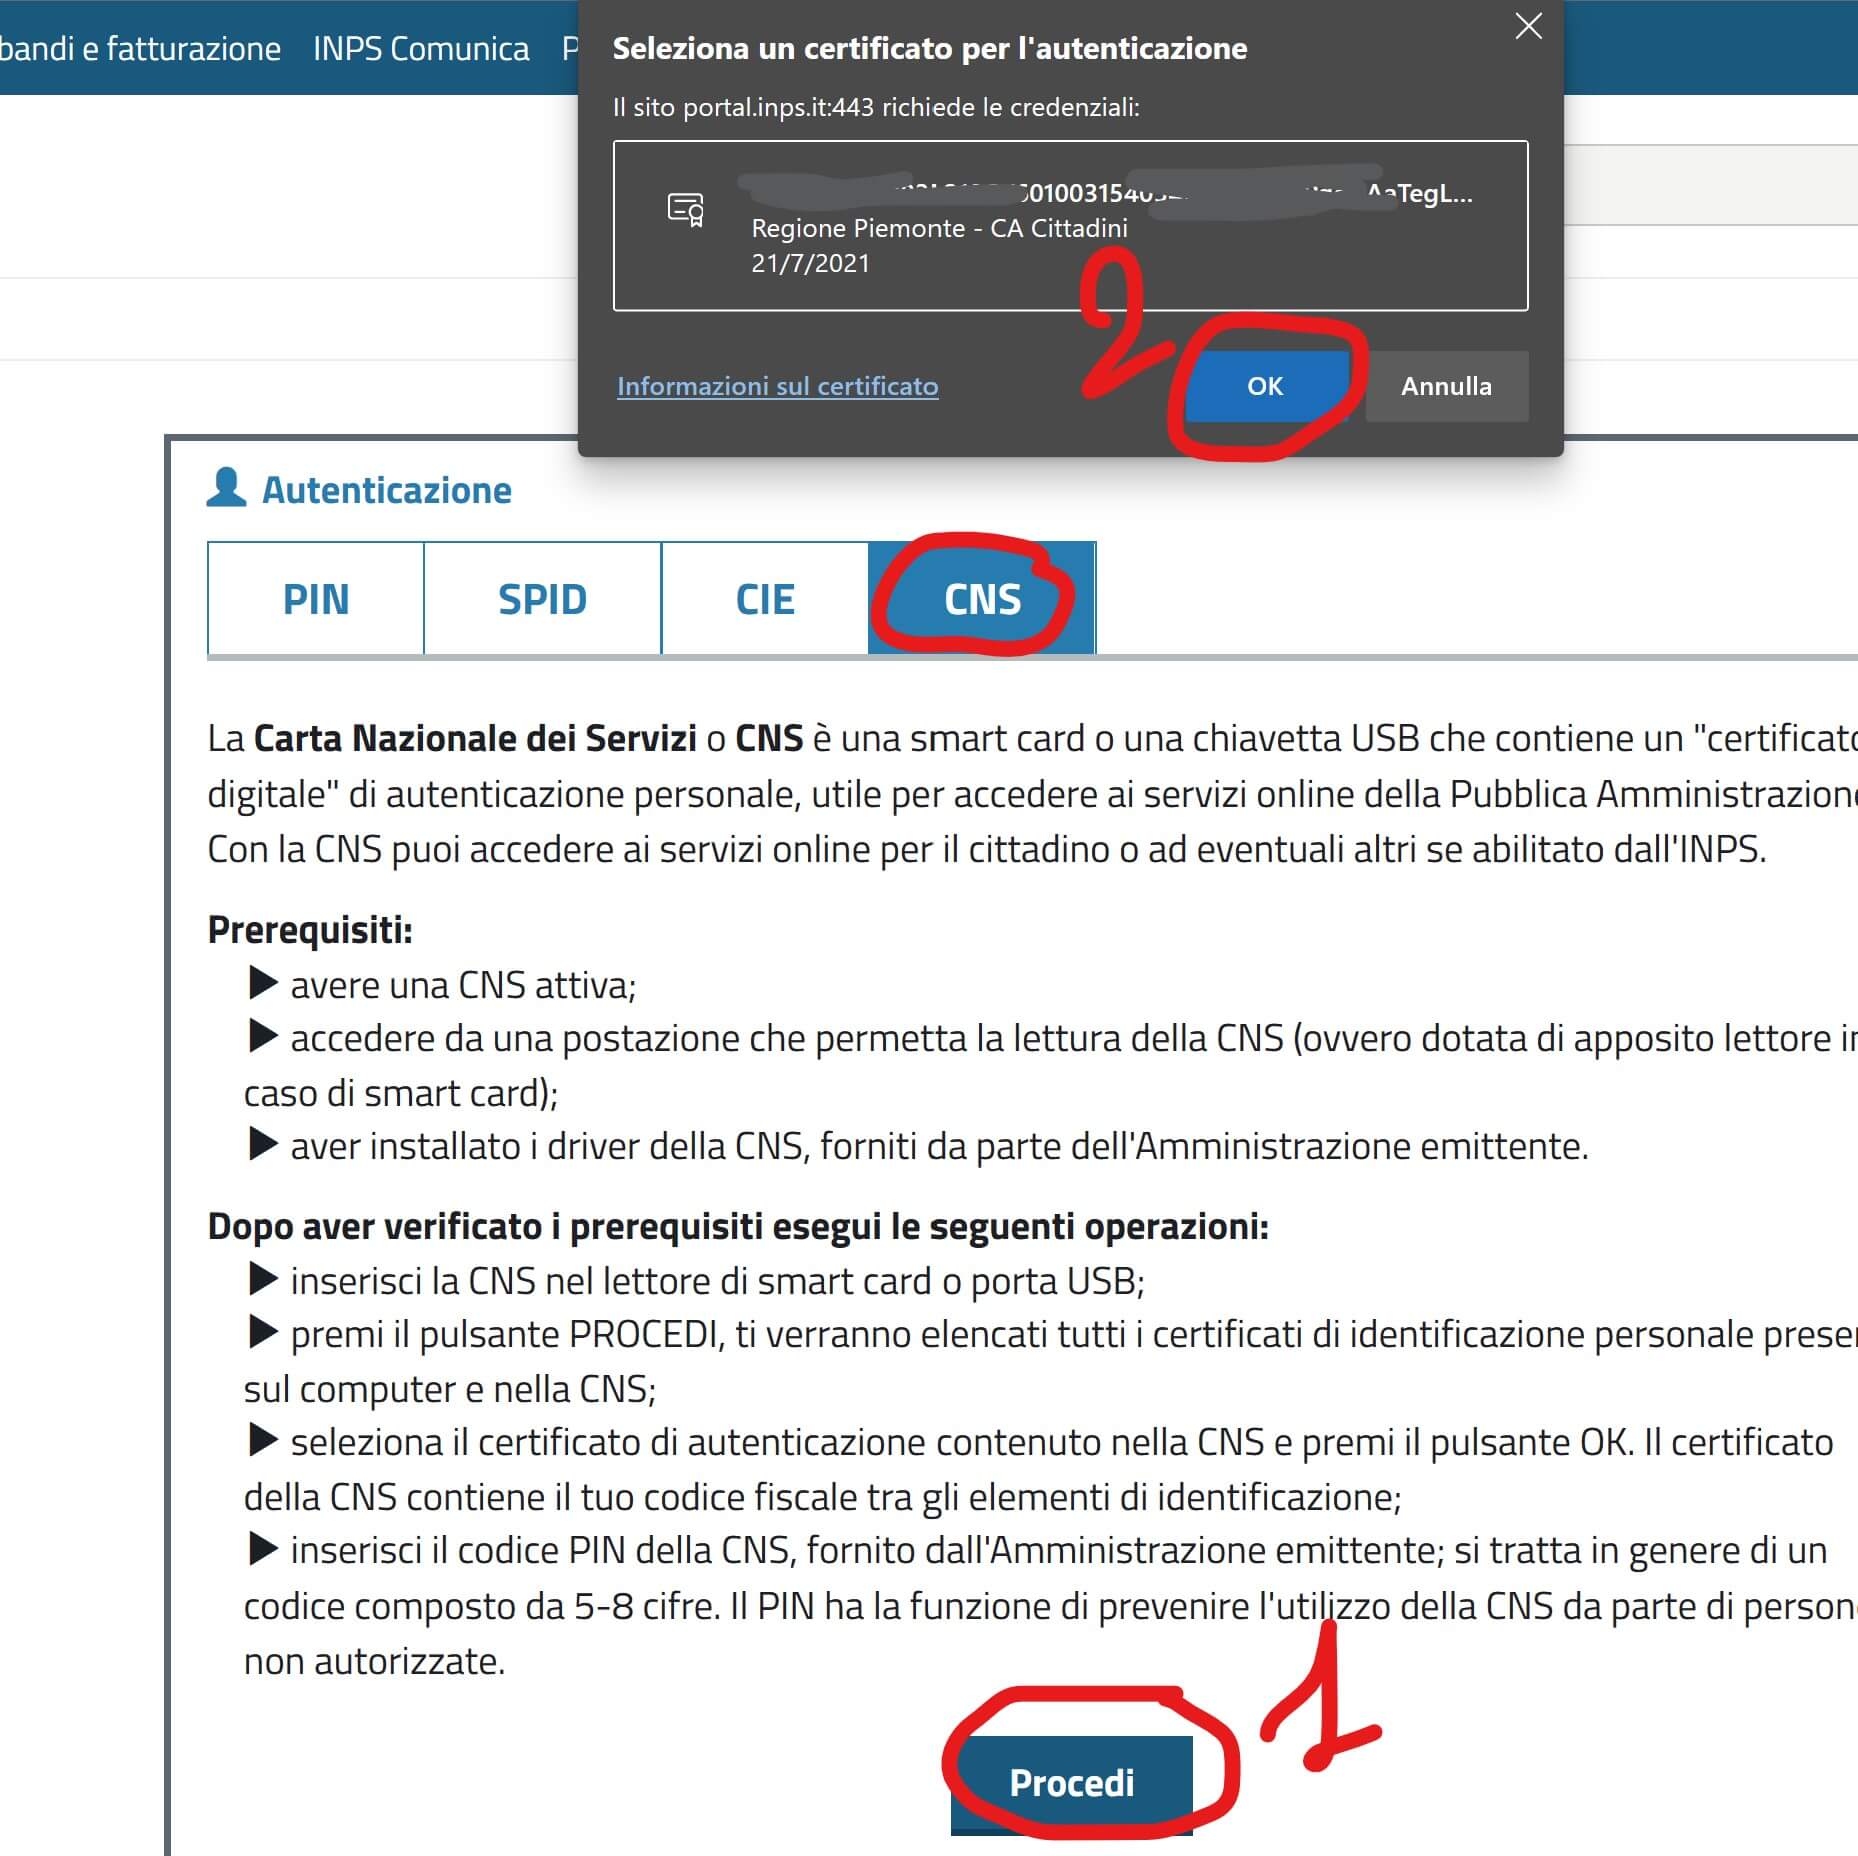This screenshot has width=1858, height=1856.
Task: Click the arrow bullet before 'aver installato i driver'
Action: click(262, 1144)
